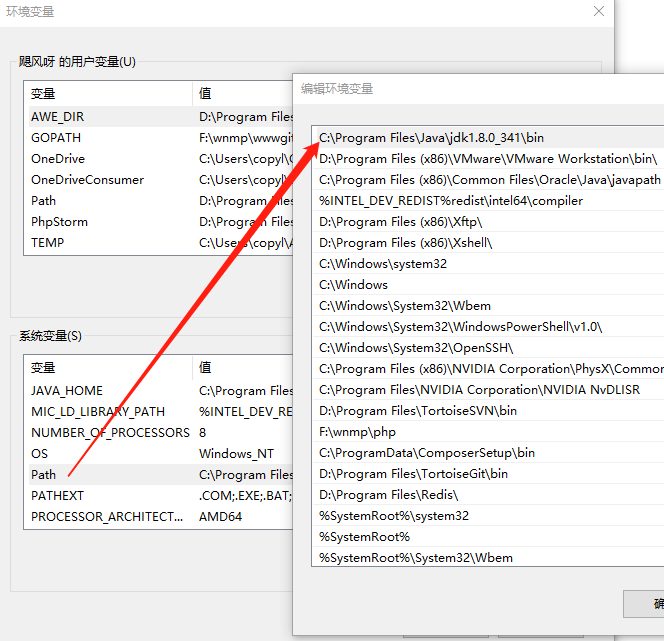The image size is (664, 641).
Task: Select the PhpStorm user variable row
Action: pyautogui.click(x=59, y=222)
